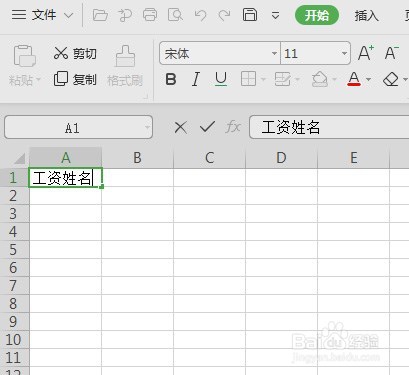Select column B header
This screenshot has width=409, height=375.
click(x=137, y=158)
